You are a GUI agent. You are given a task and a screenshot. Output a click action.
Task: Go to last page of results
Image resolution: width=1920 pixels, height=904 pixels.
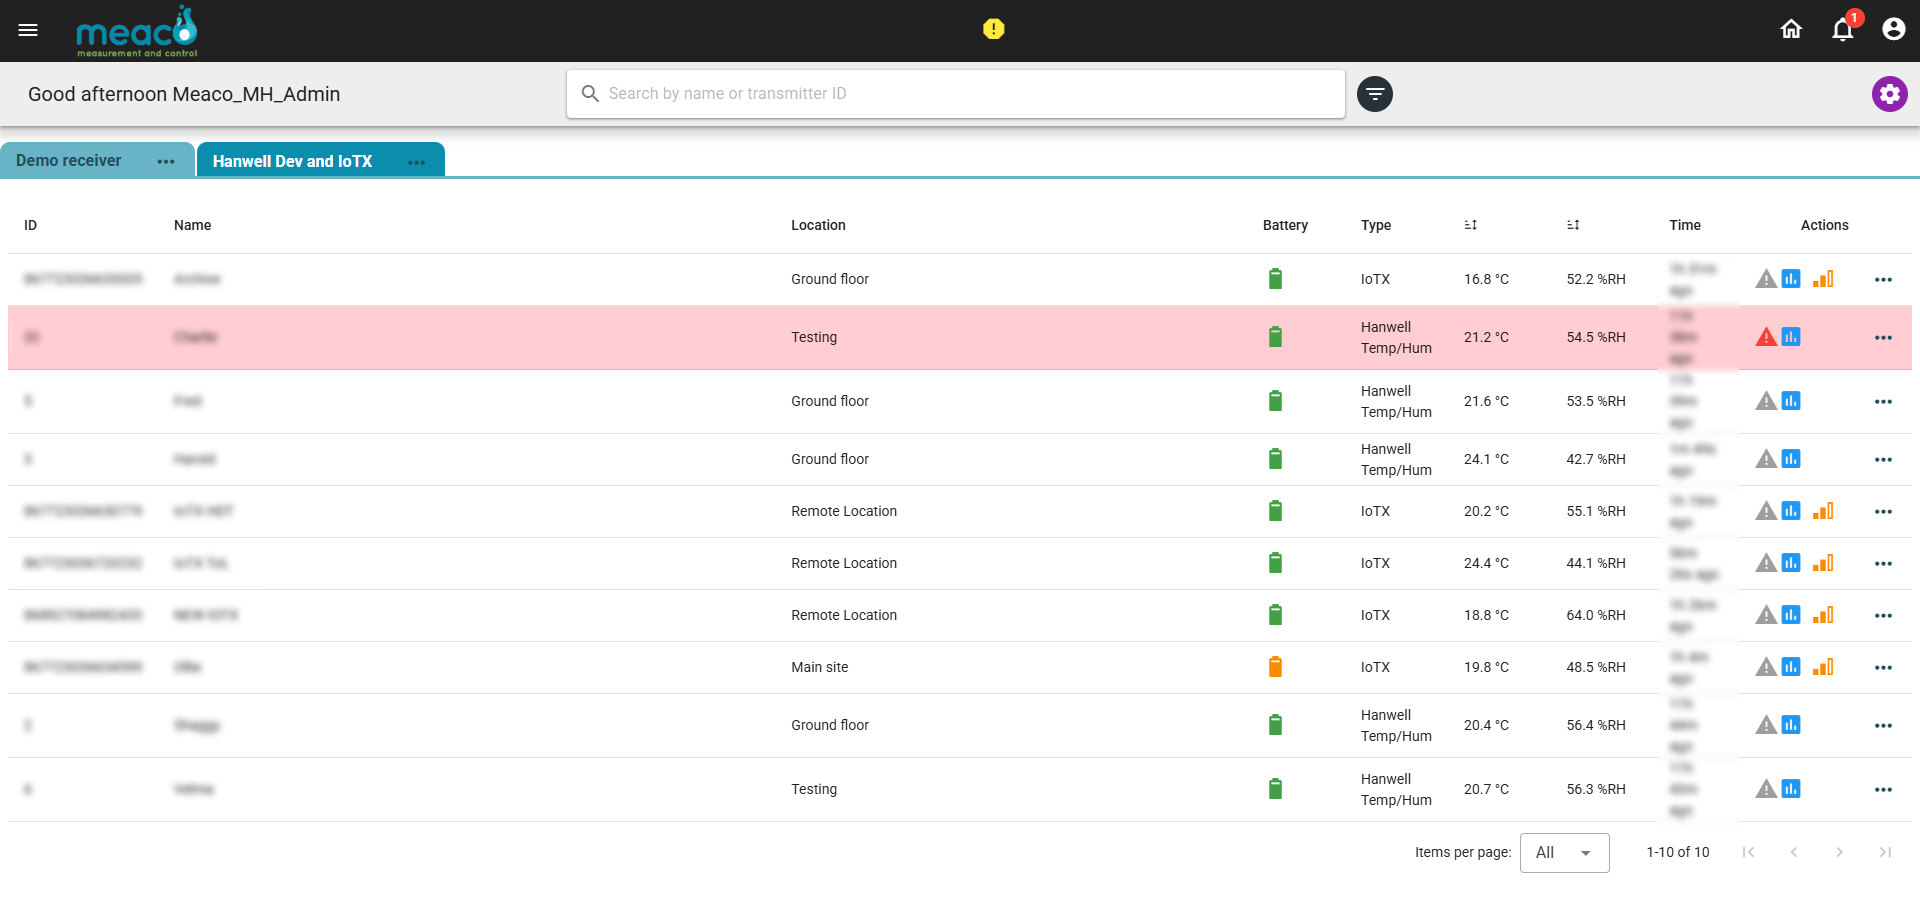pos(1885,852)
